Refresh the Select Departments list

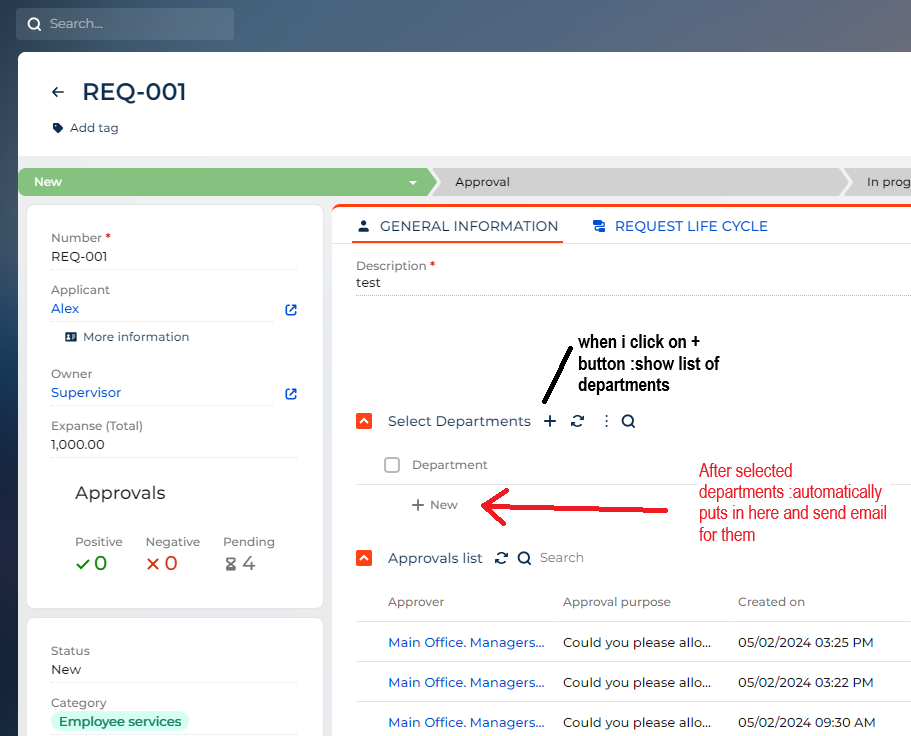click(578, 421)
